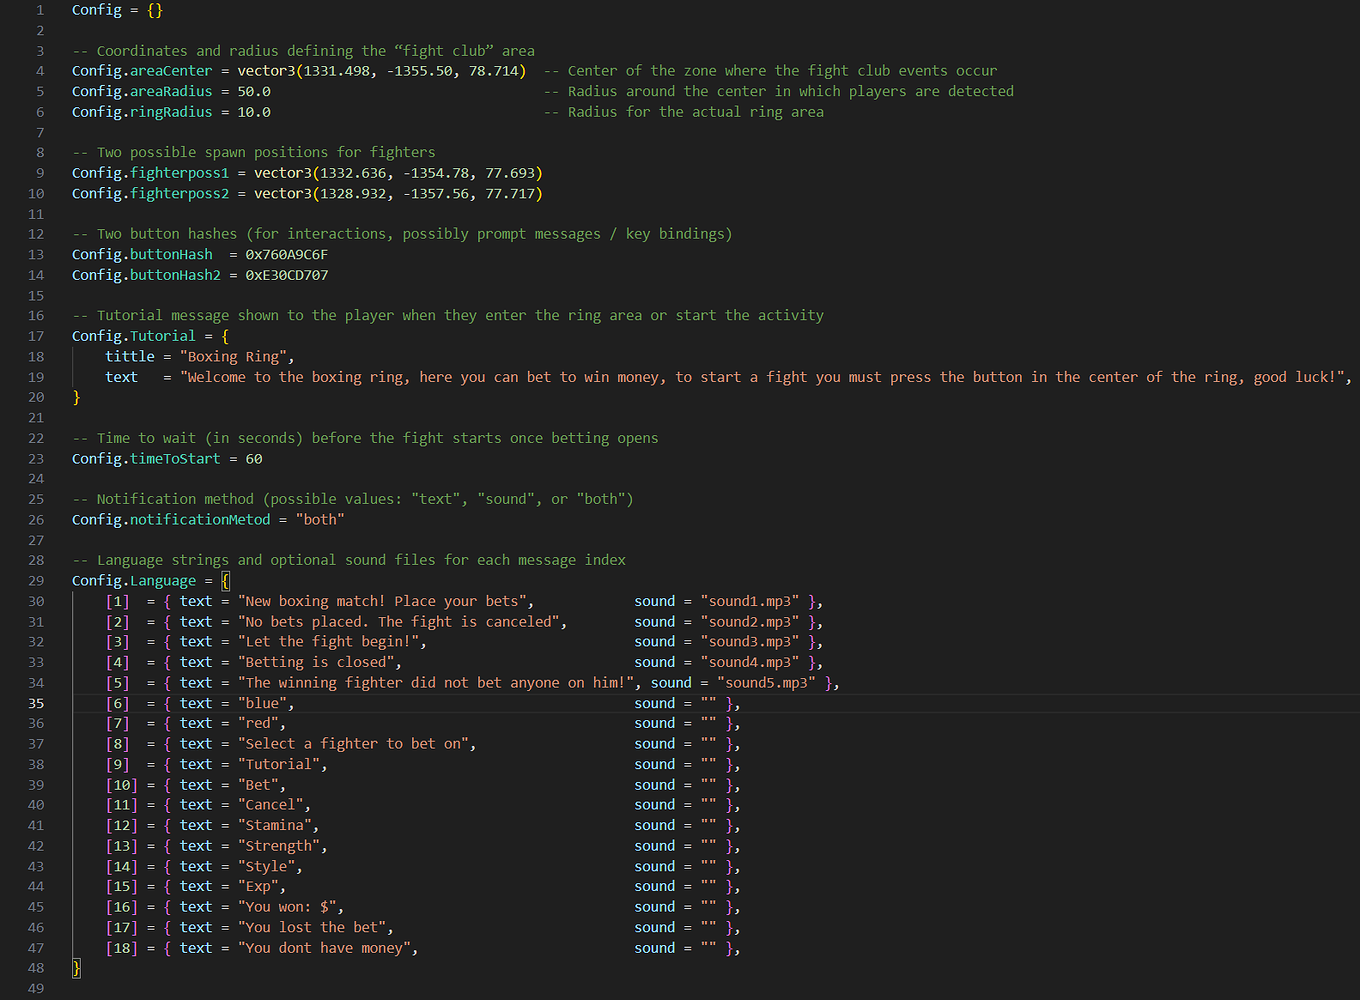Viewport: 1360px width, 1000px height.
Task: Click the hash value 0x760A9C6F
Action: pyautogui.click(x=286, y=255)
